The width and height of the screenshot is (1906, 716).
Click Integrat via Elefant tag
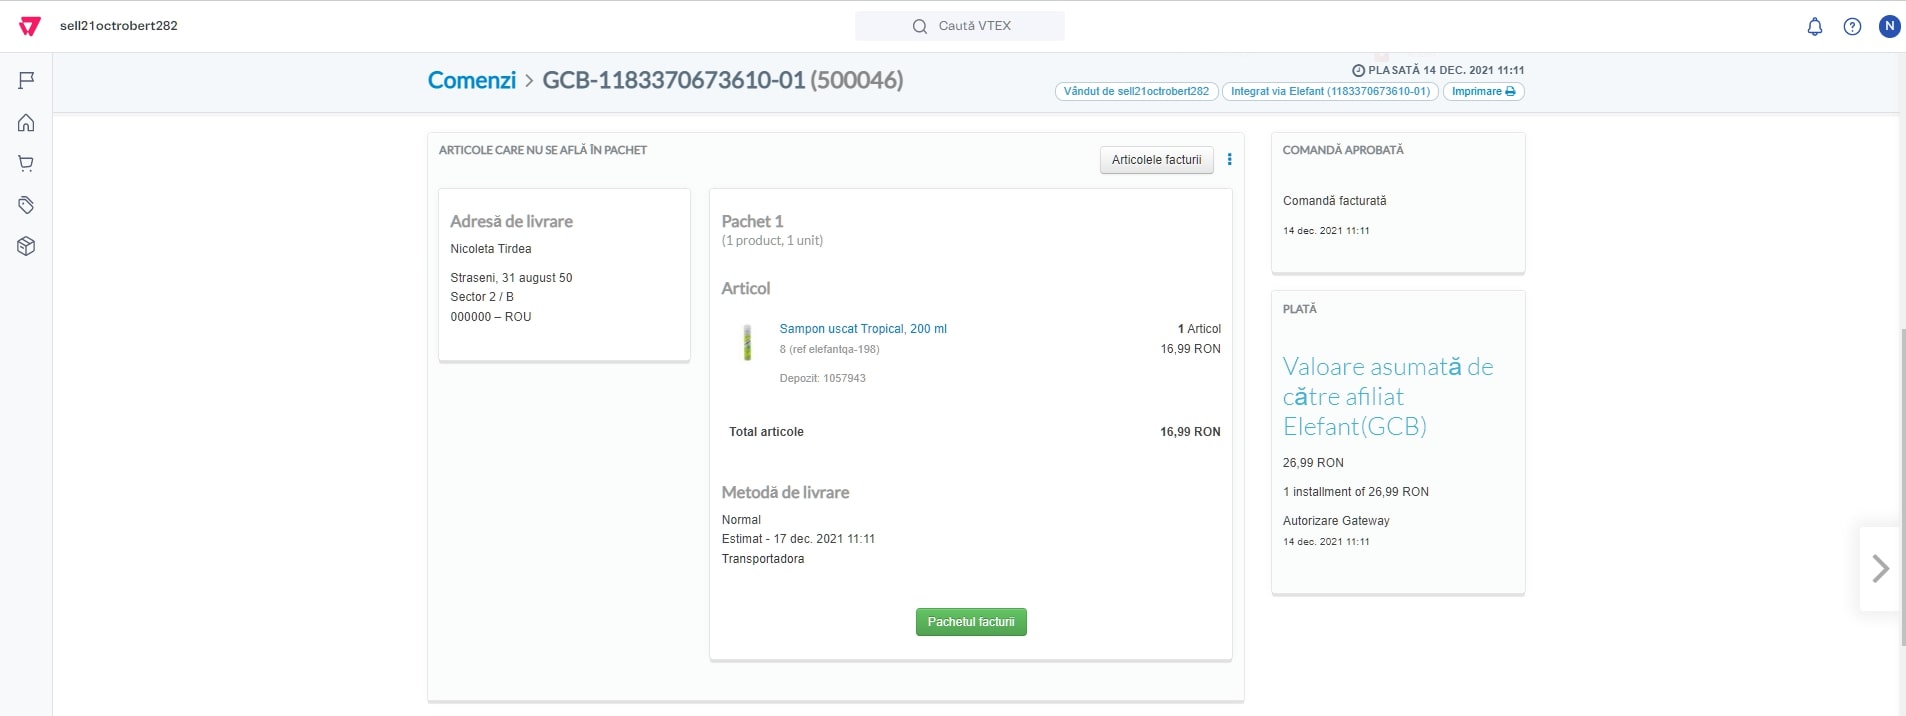pos(1329,92)
